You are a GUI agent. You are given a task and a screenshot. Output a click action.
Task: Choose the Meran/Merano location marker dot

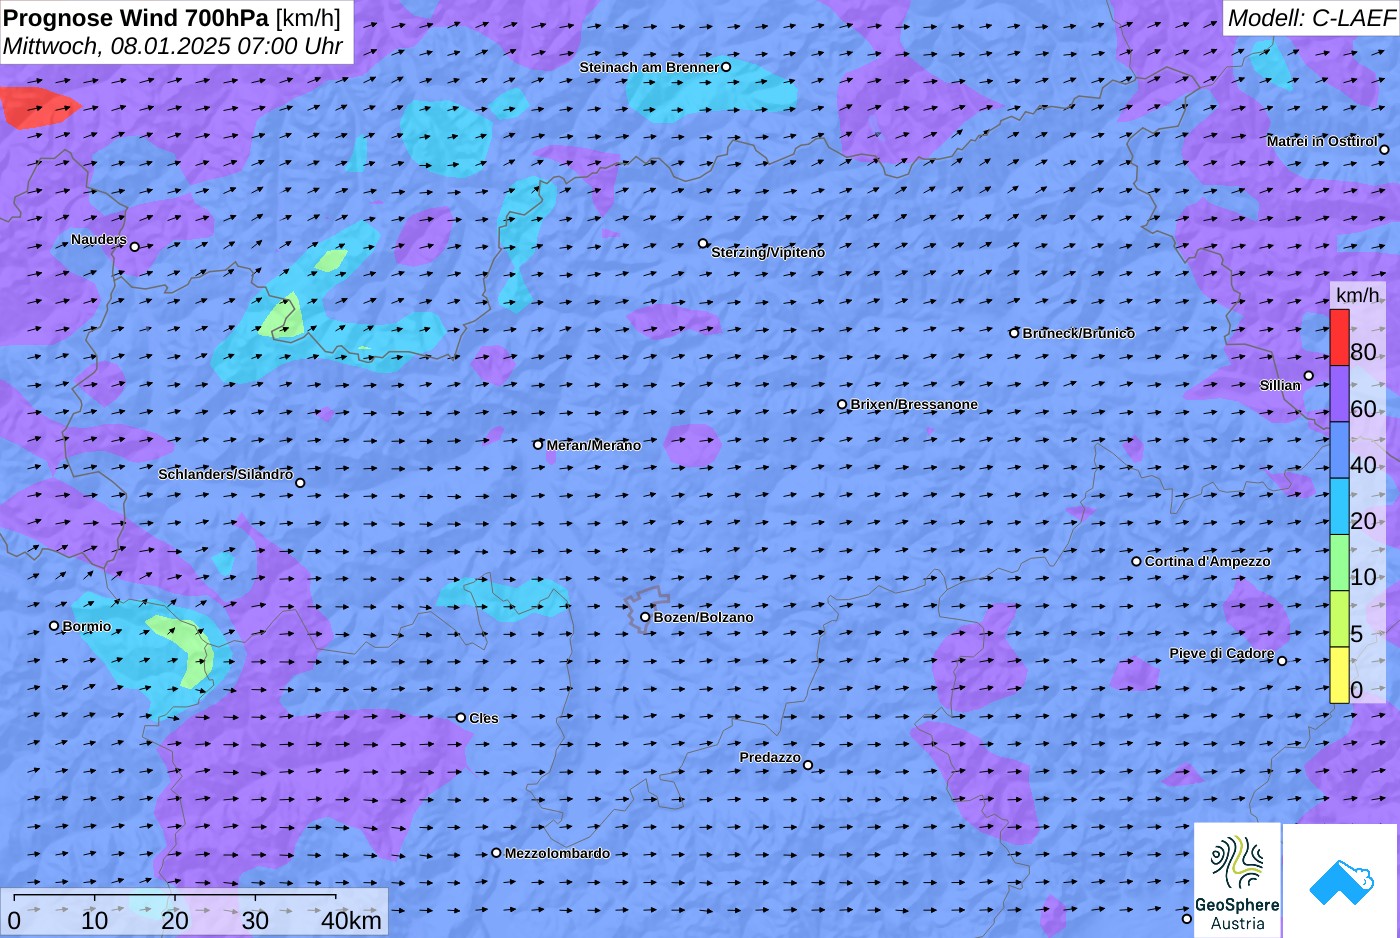point(538,445)
